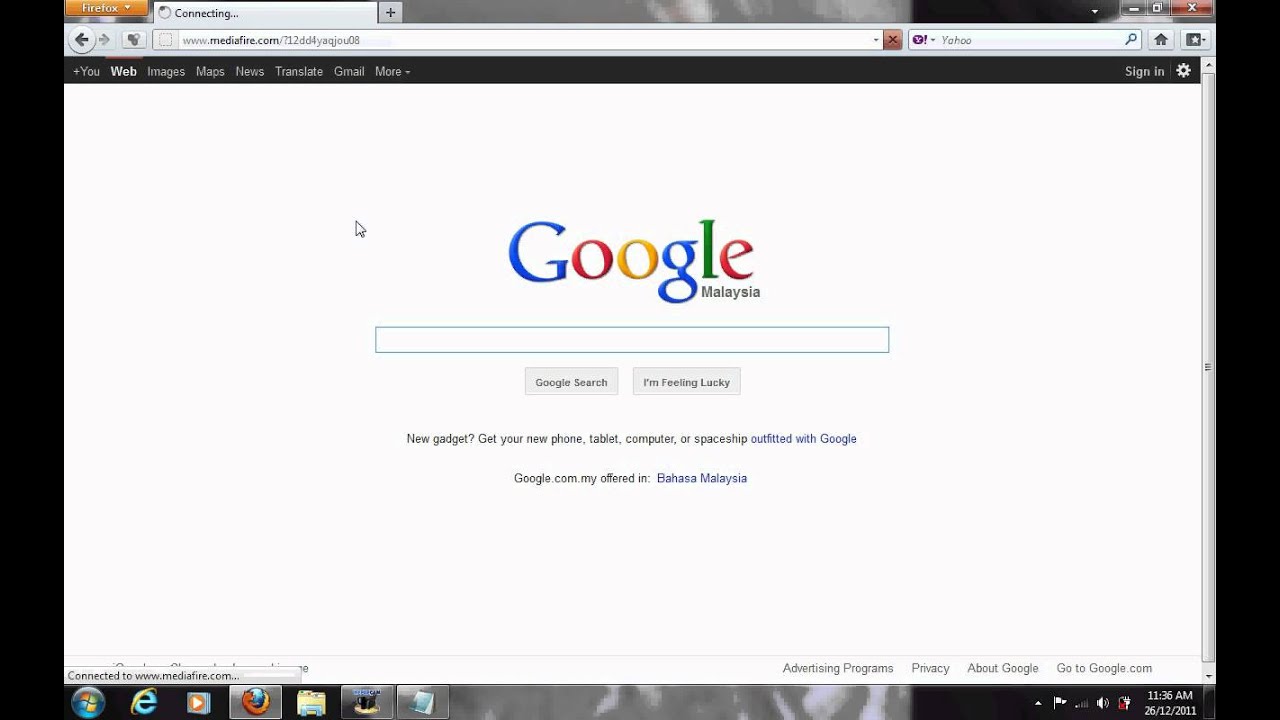Image resolution: width=1280 pixels, height=720 pixels.
Task: Click Sign in link
Action: click(1144, 71)
